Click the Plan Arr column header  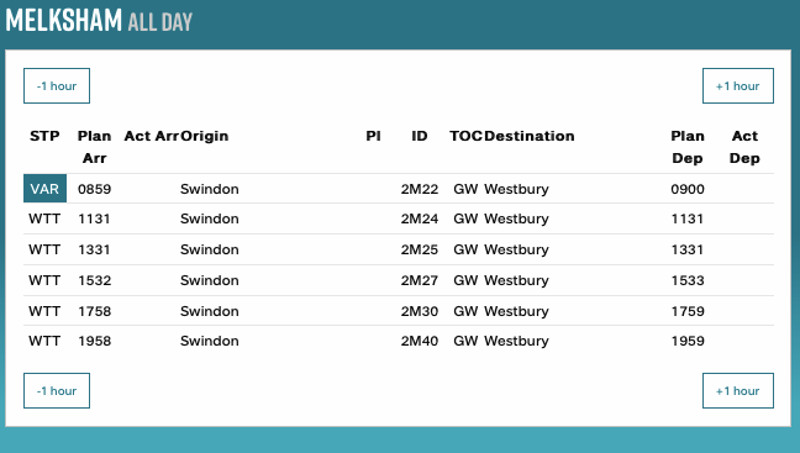94,147
